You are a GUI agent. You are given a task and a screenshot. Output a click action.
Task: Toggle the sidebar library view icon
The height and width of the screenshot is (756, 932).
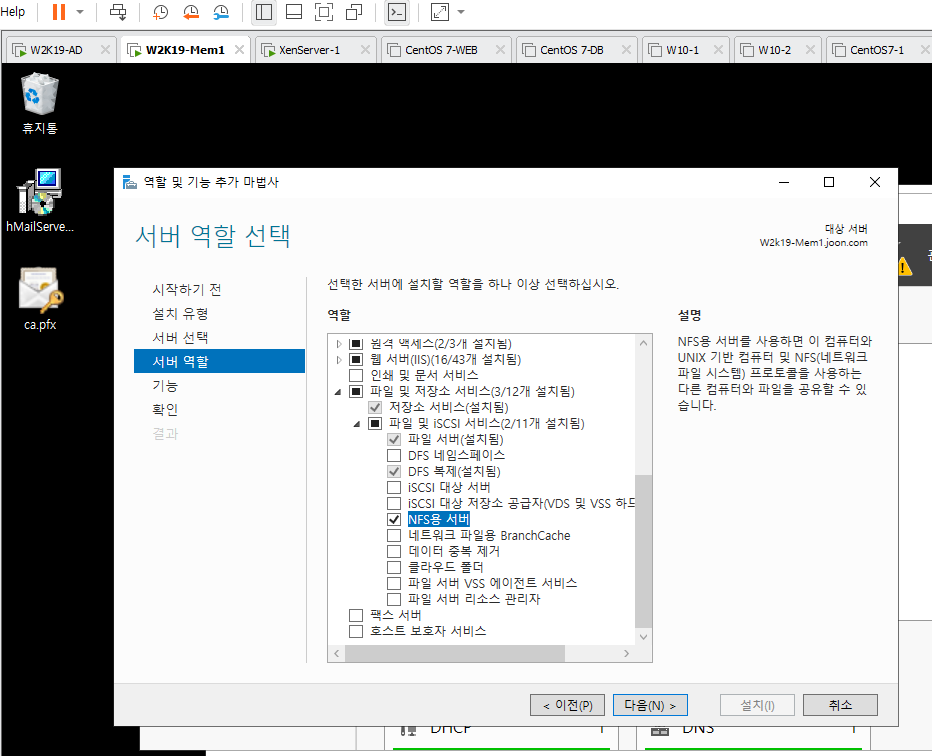coord(264,12)
